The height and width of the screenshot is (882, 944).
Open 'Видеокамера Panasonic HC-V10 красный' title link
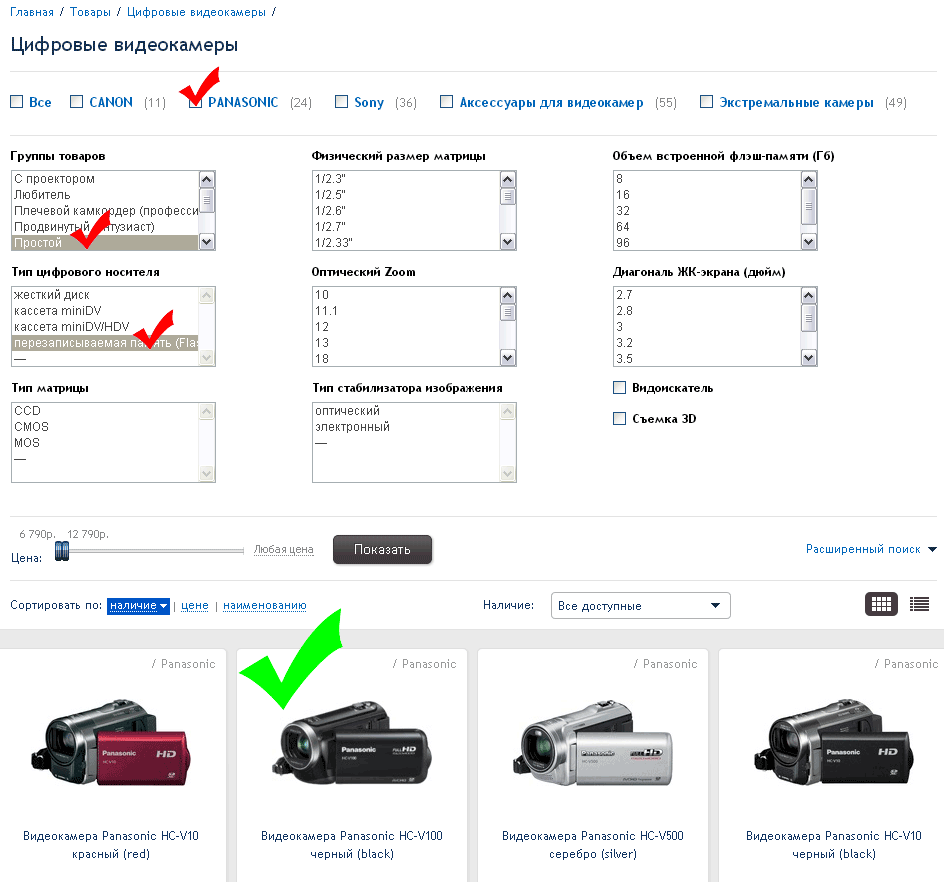click(111, 845)
